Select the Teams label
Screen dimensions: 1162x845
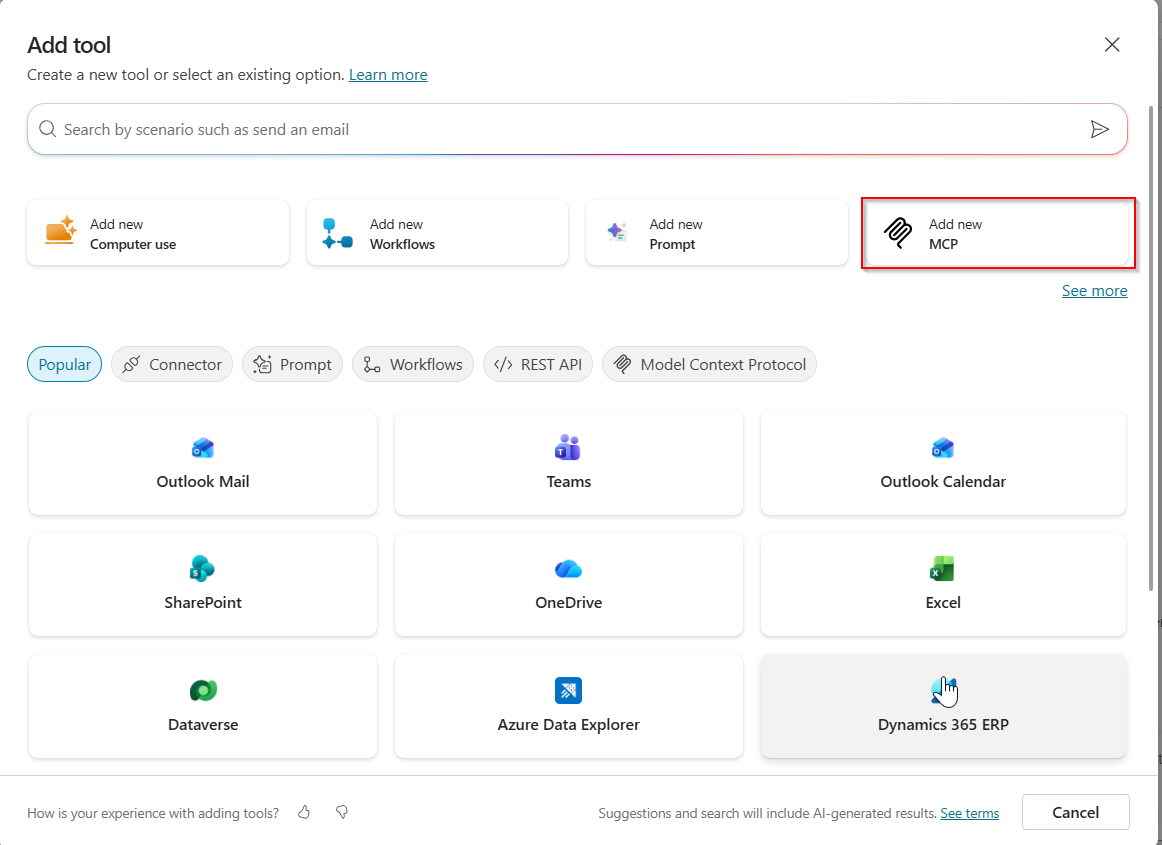click(x=568, y=482)
